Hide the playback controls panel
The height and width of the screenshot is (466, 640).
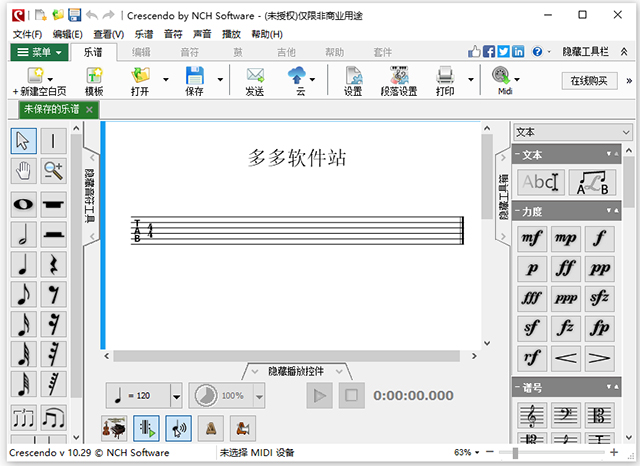tap(296, 371)
